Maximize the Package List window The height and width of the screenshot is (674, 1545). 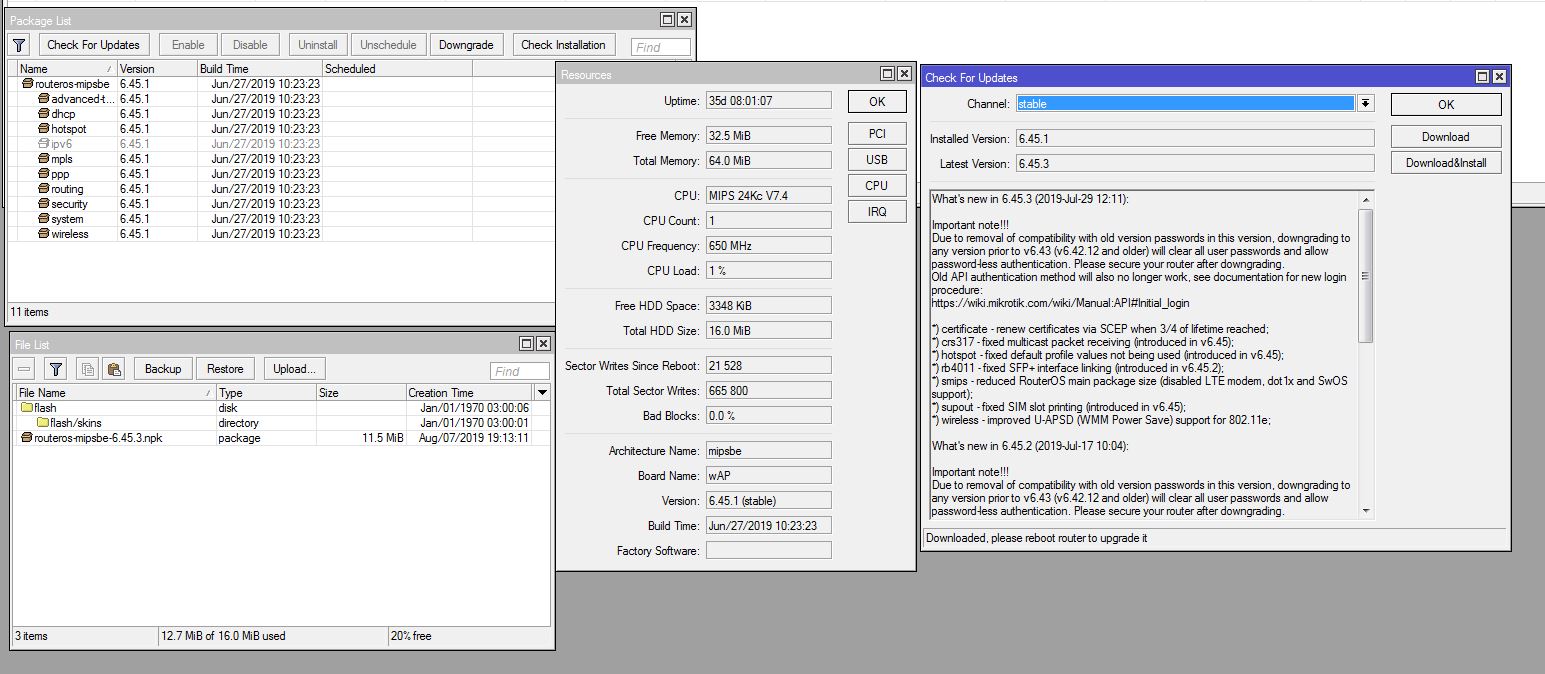click(x=667, y=20)
